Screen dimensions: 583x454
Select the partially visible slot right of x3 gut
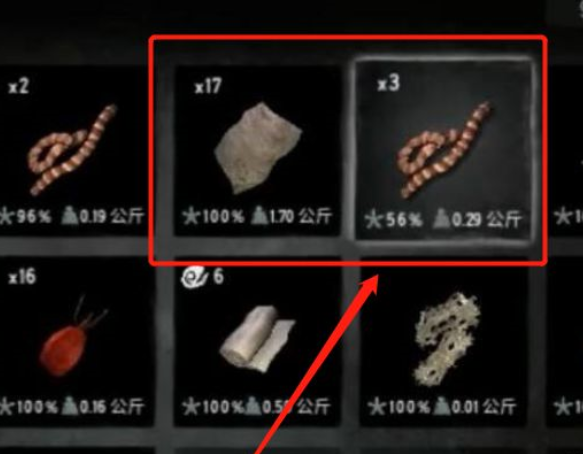click(566, 151)
